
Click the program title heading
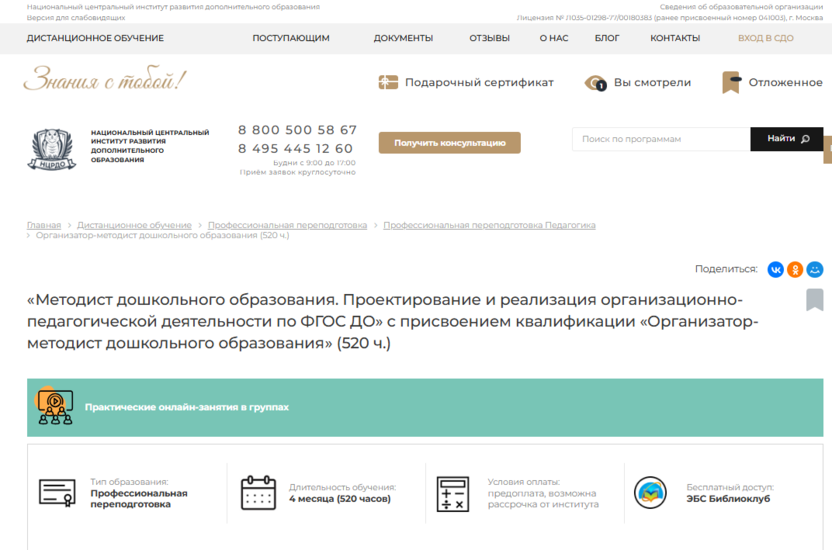(393, 321)
